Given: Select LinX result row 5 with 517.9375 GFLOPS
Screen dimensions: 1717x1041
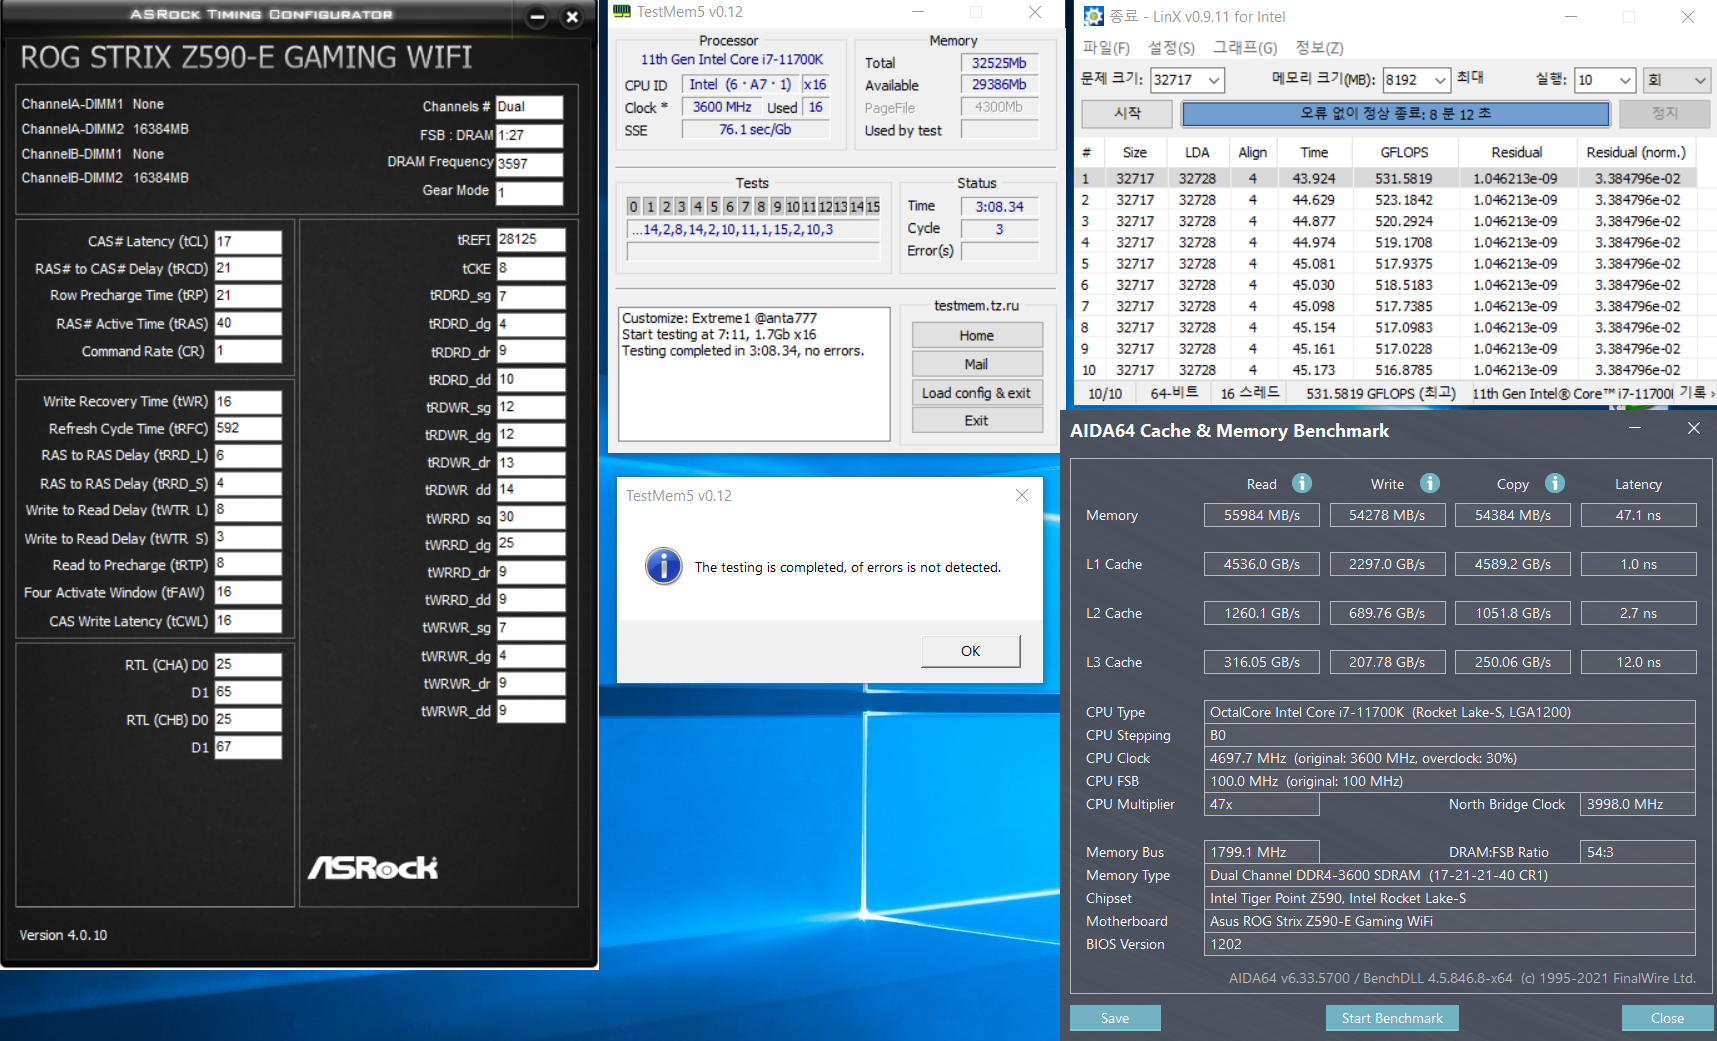Looking at the screenshot, I should pos(1388,264).
